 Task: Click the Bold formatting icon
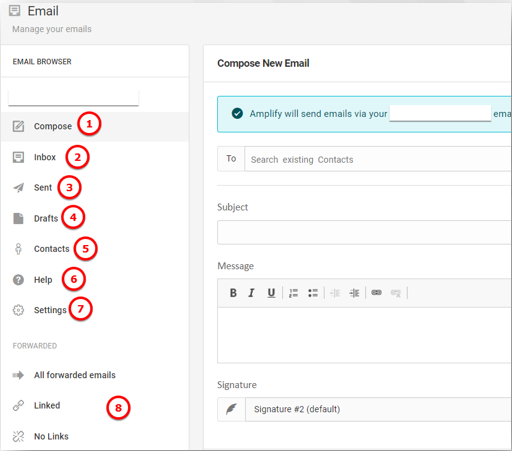pyautogui.click(x=233, y=293)
